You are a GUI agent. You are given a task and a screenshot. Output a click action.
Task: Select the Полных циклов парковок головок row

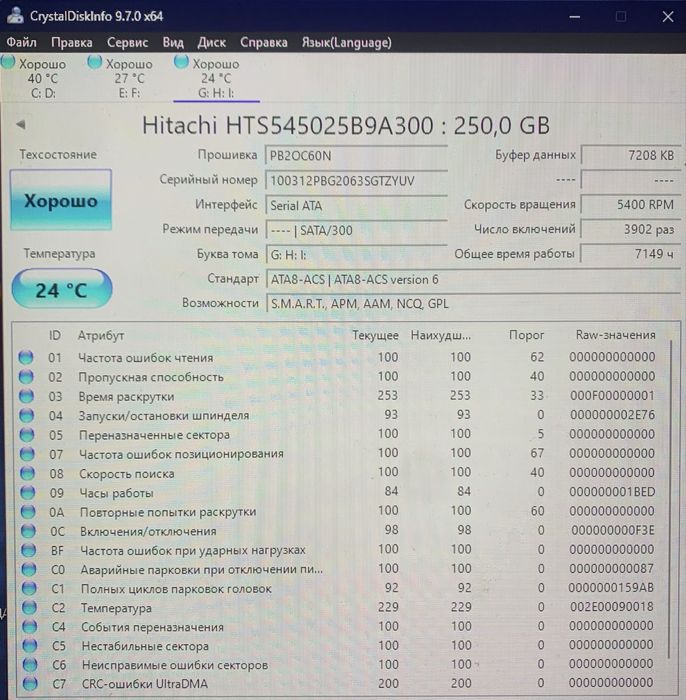[x=339, y=588]
